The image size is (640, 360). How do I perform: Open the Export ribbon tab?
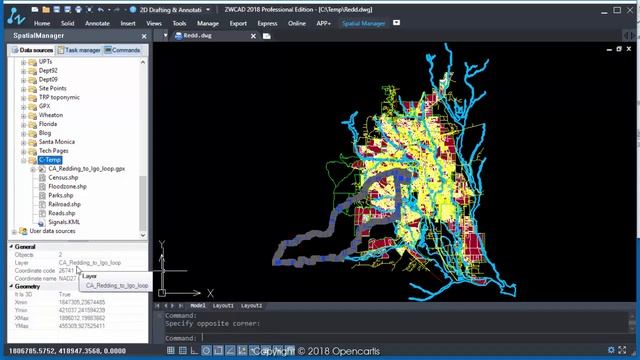pyautogui.click(x=238, y=23)
